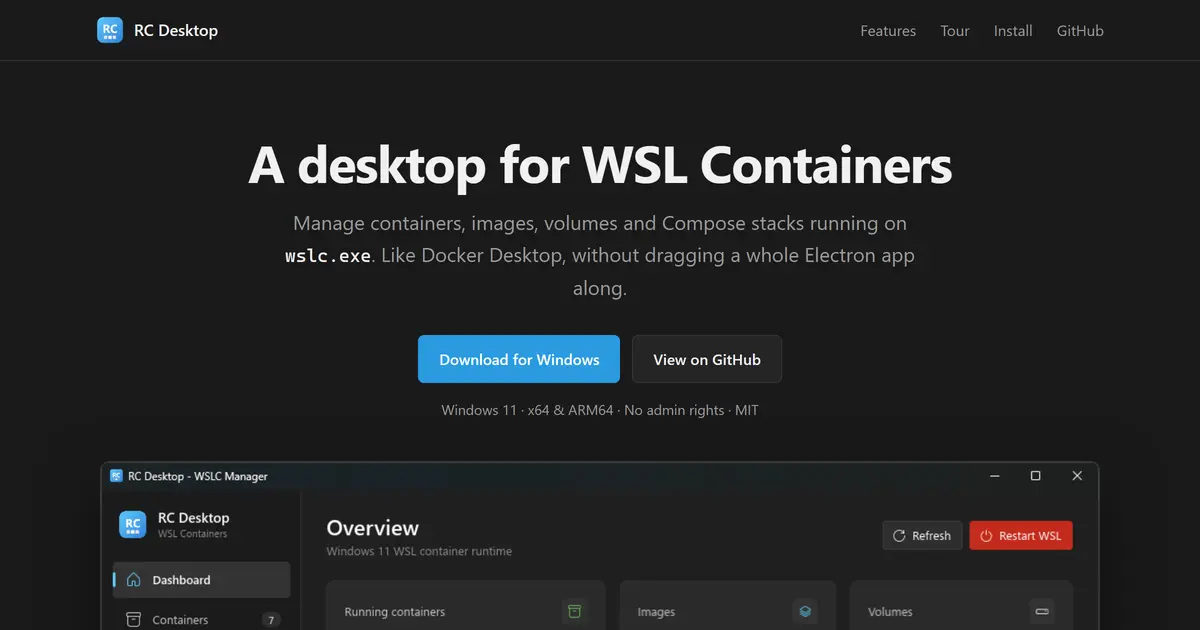
Task: Click 'WSL Containers' subtitle under sidebar RC Desktop
Action: point(193,534)
